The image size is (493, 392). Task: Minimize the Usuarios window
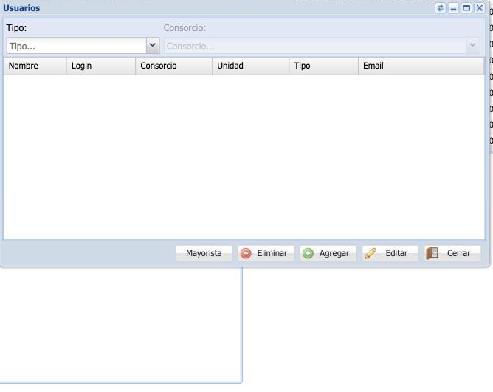453,8
